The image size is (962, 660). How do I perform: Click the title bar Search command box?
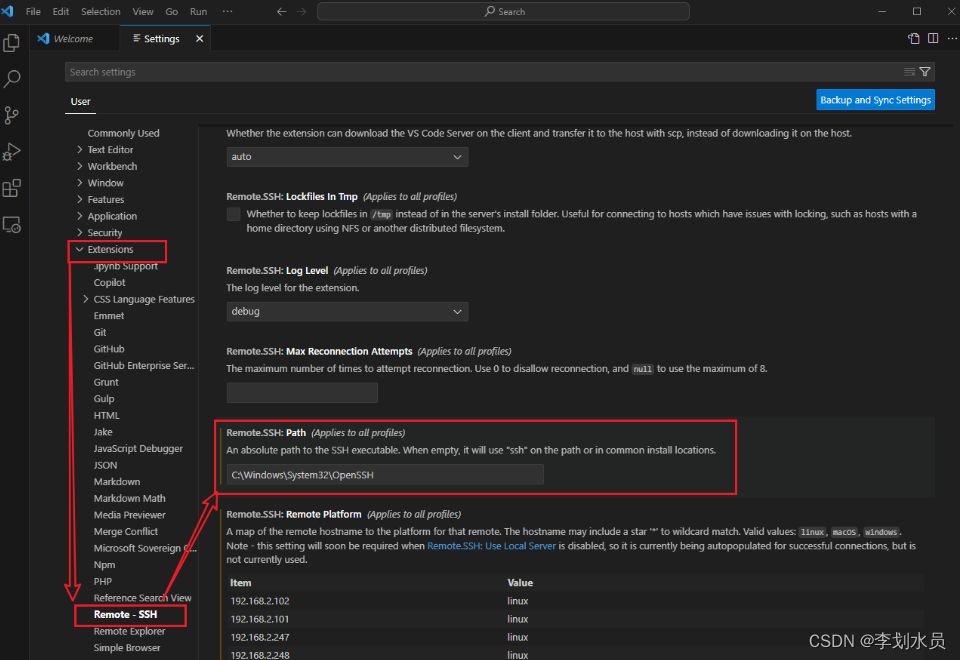point(503,11)
